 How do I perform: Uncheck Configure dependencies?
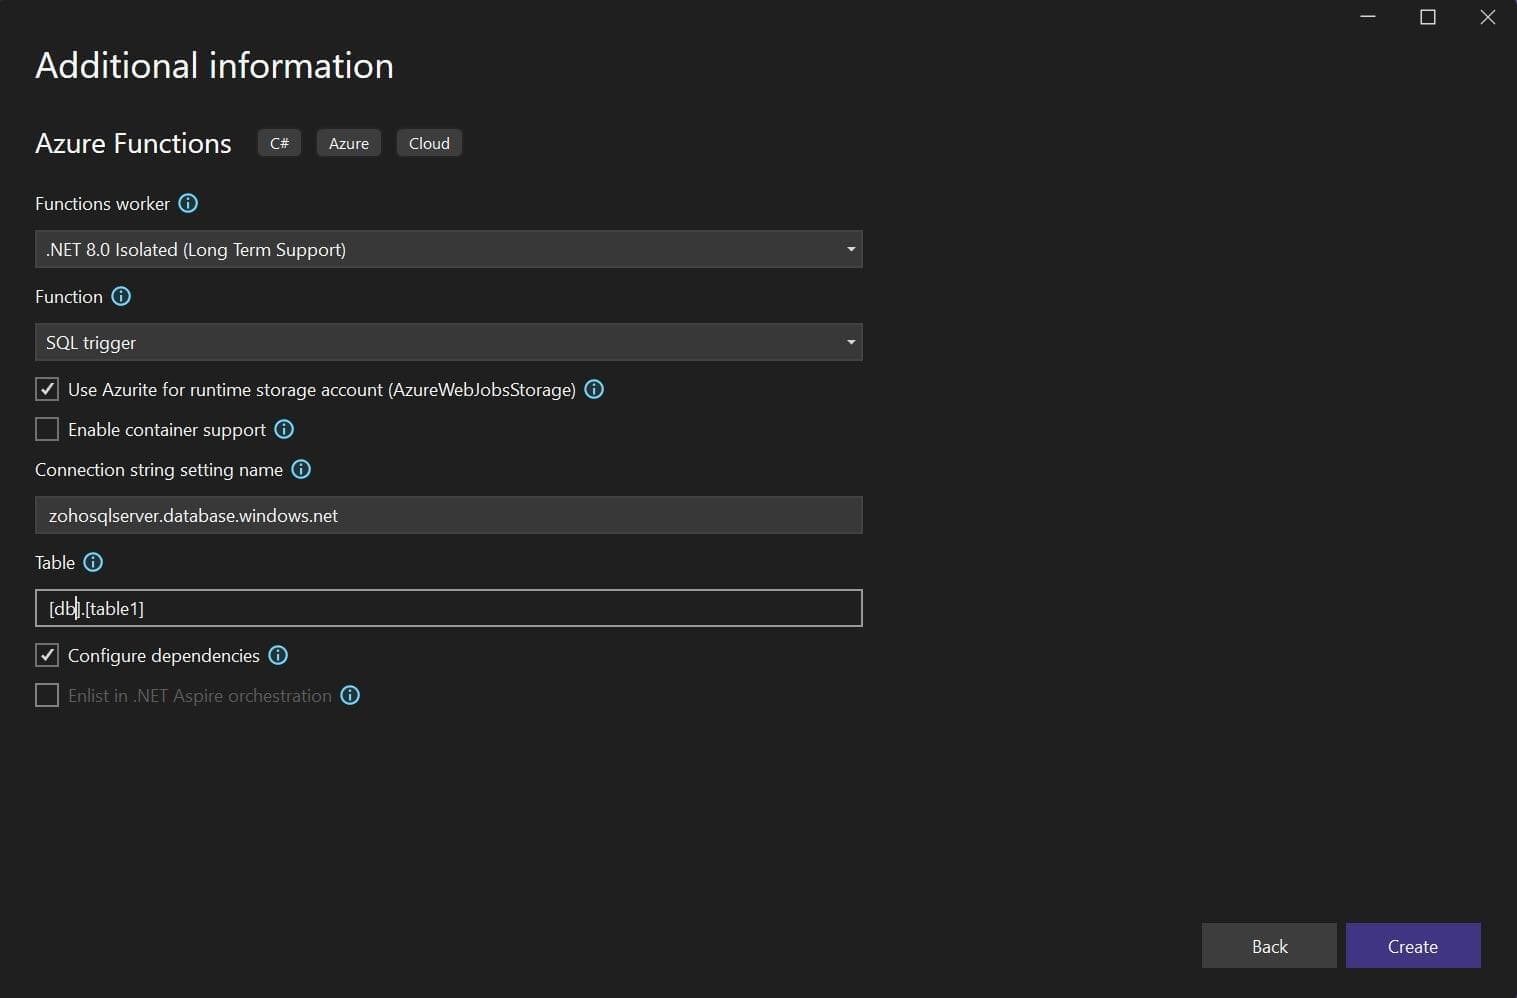[46, 655]
